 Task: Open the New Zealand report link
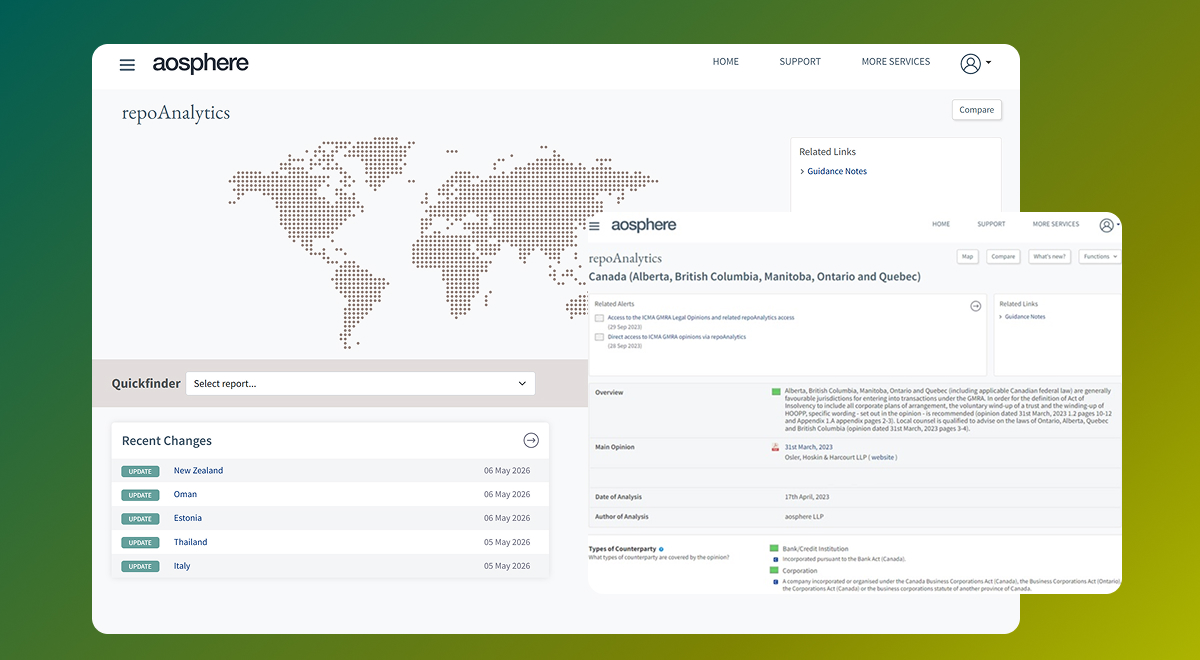coord(198,471)
